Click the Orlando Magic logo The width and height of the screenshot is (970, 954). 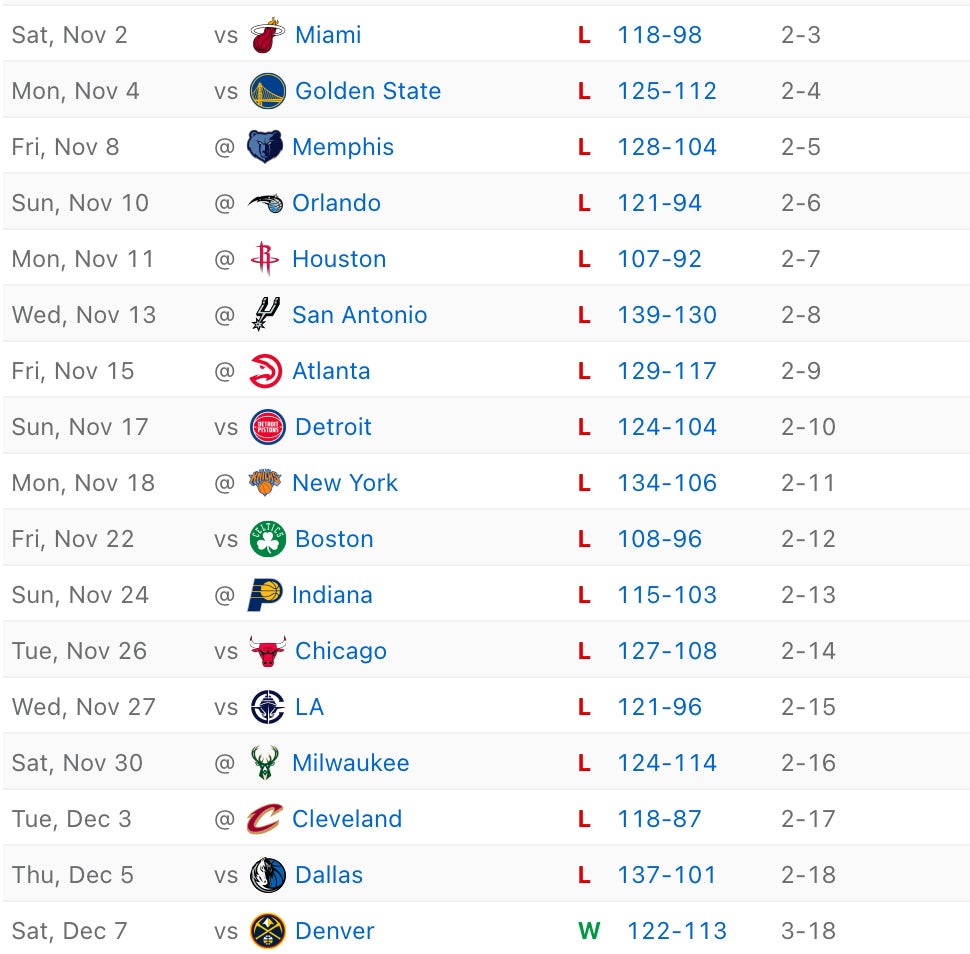point(265,203)
